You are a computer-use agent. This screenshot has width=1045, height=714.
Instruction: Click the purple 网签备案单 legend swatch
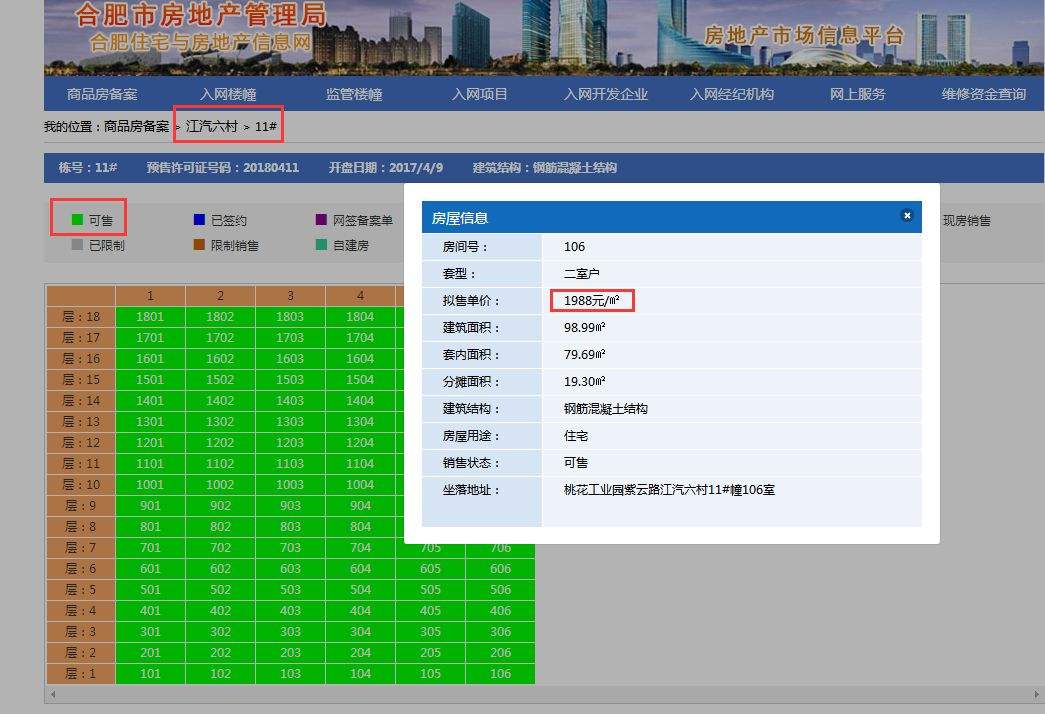point(321,219)
